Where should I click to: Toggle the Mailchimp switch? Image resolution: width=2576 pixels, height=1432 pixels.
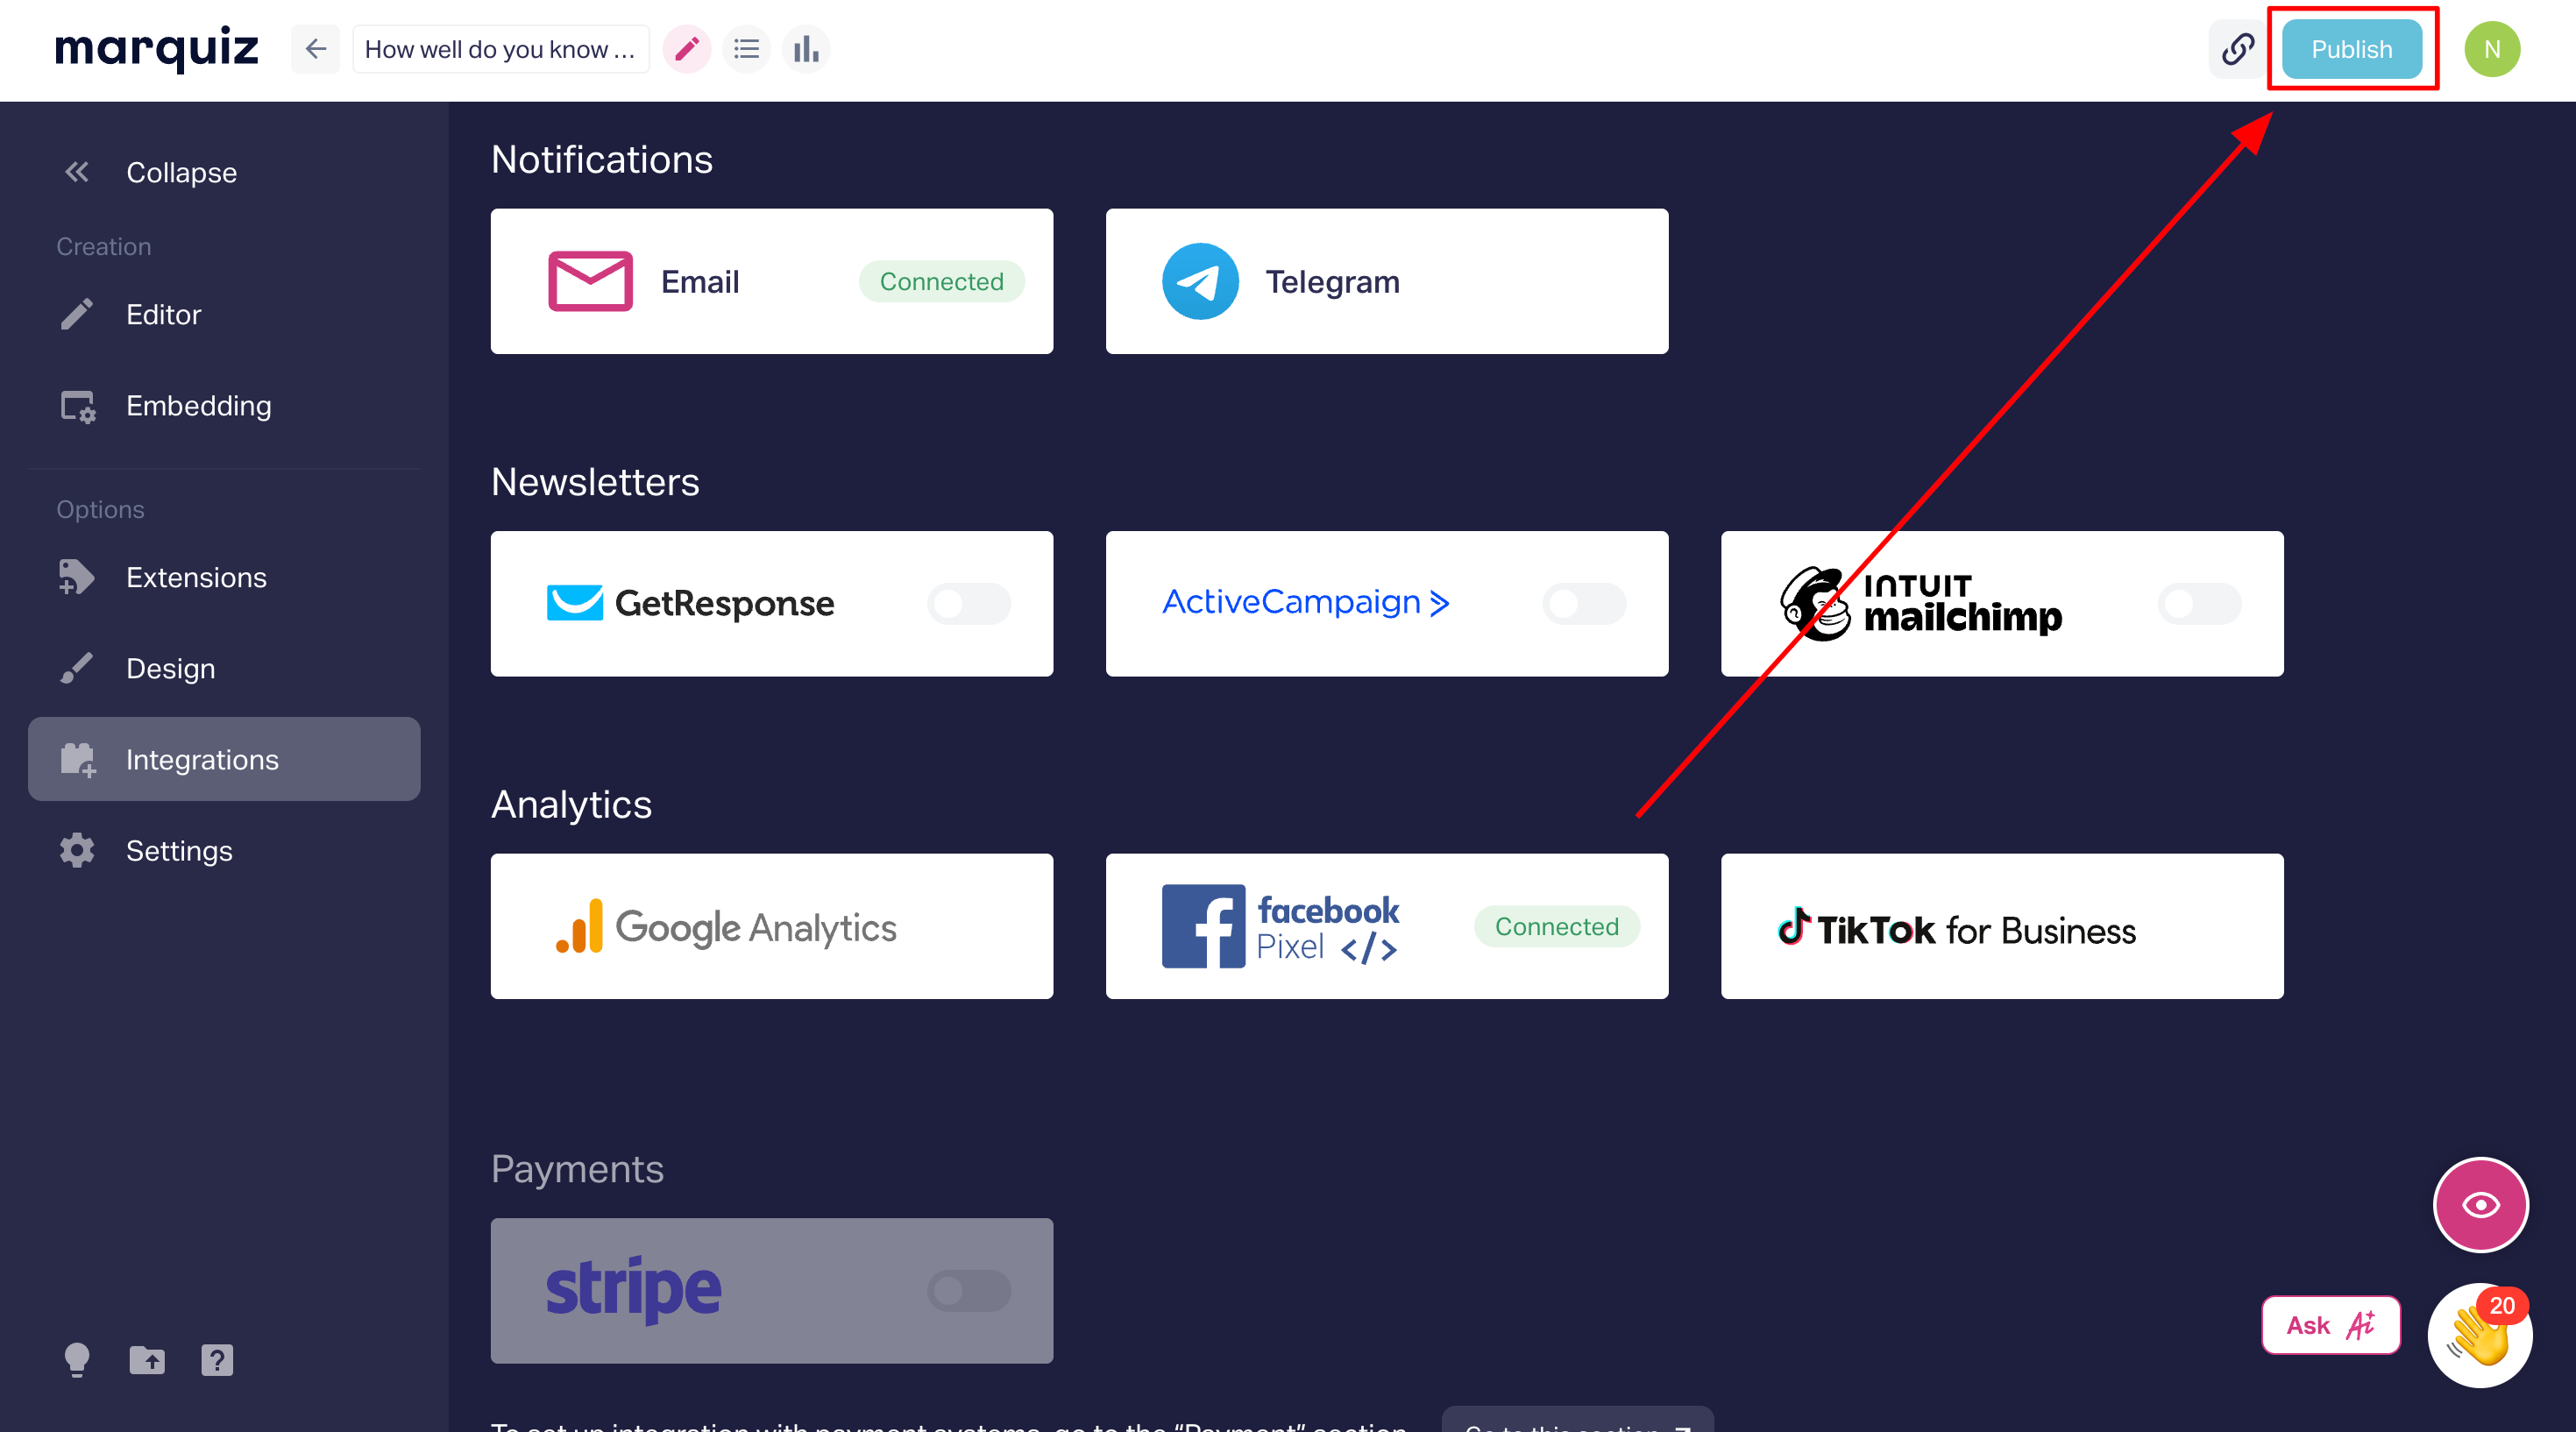pos(2198,604)
